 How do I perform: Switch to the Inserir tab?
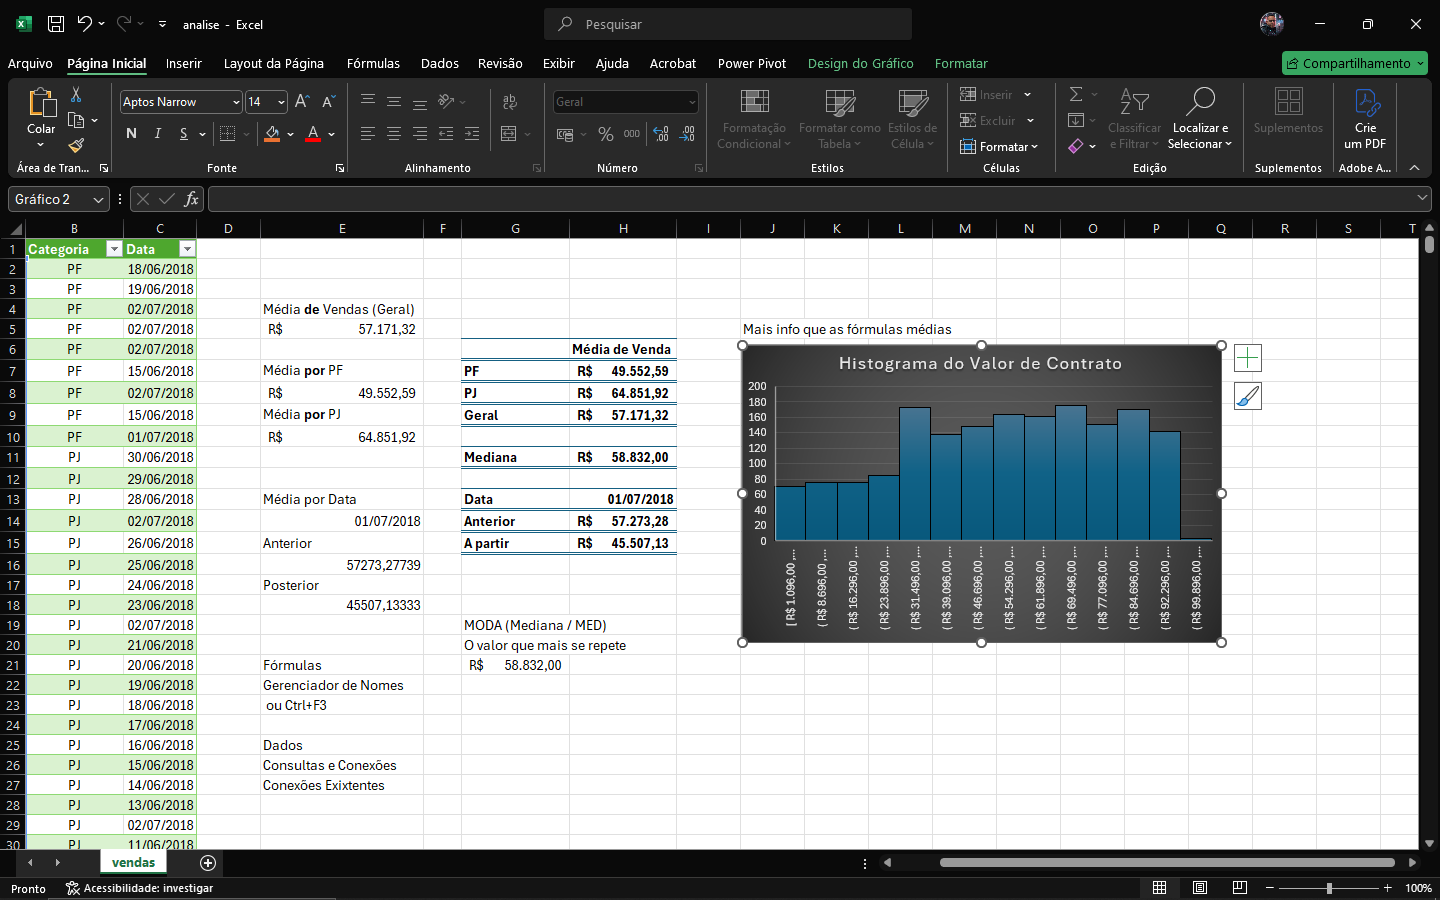[x=184, y=63]
